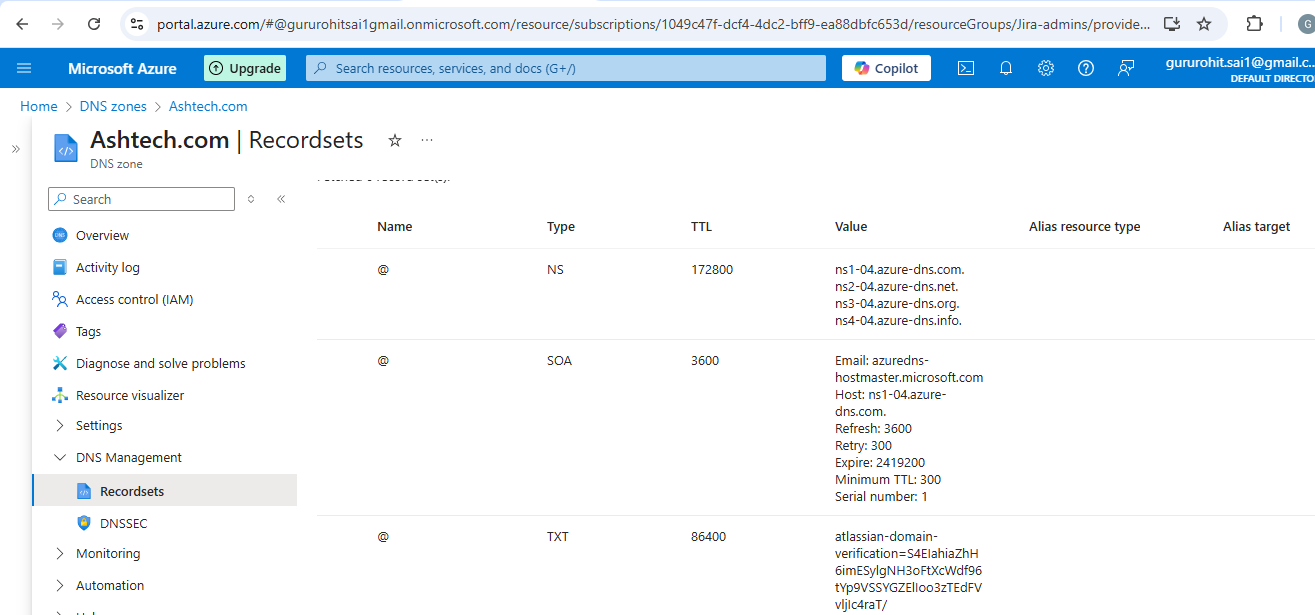
Task: Open the notifications bell
Action: pos(1006,68)
